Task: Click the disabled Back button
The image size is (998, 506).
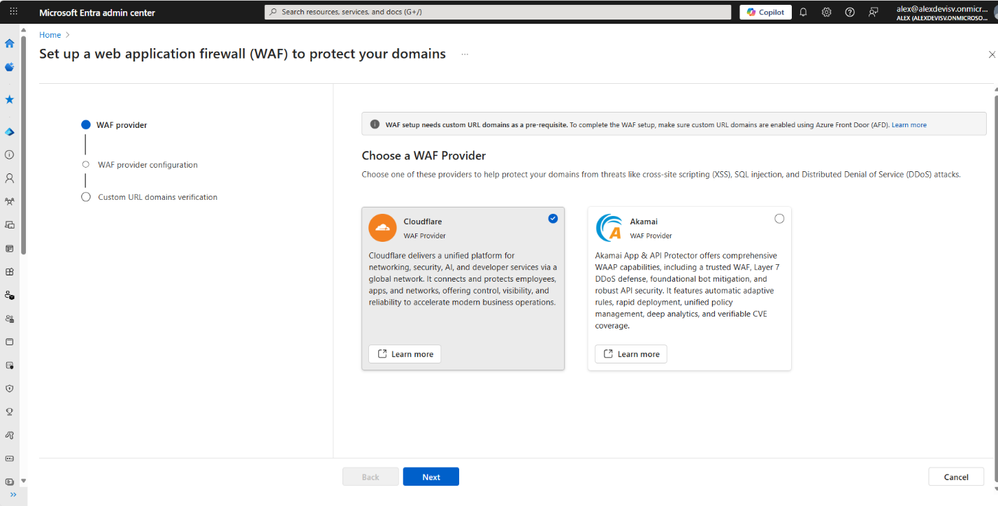Action: (370, 477)
